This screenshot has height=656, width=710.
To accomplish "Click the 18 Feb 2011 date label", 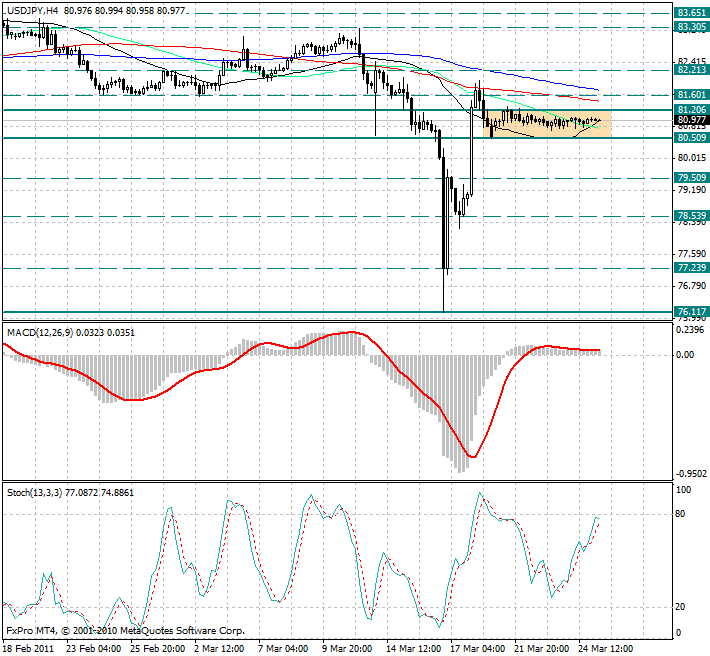I will 28,649.
